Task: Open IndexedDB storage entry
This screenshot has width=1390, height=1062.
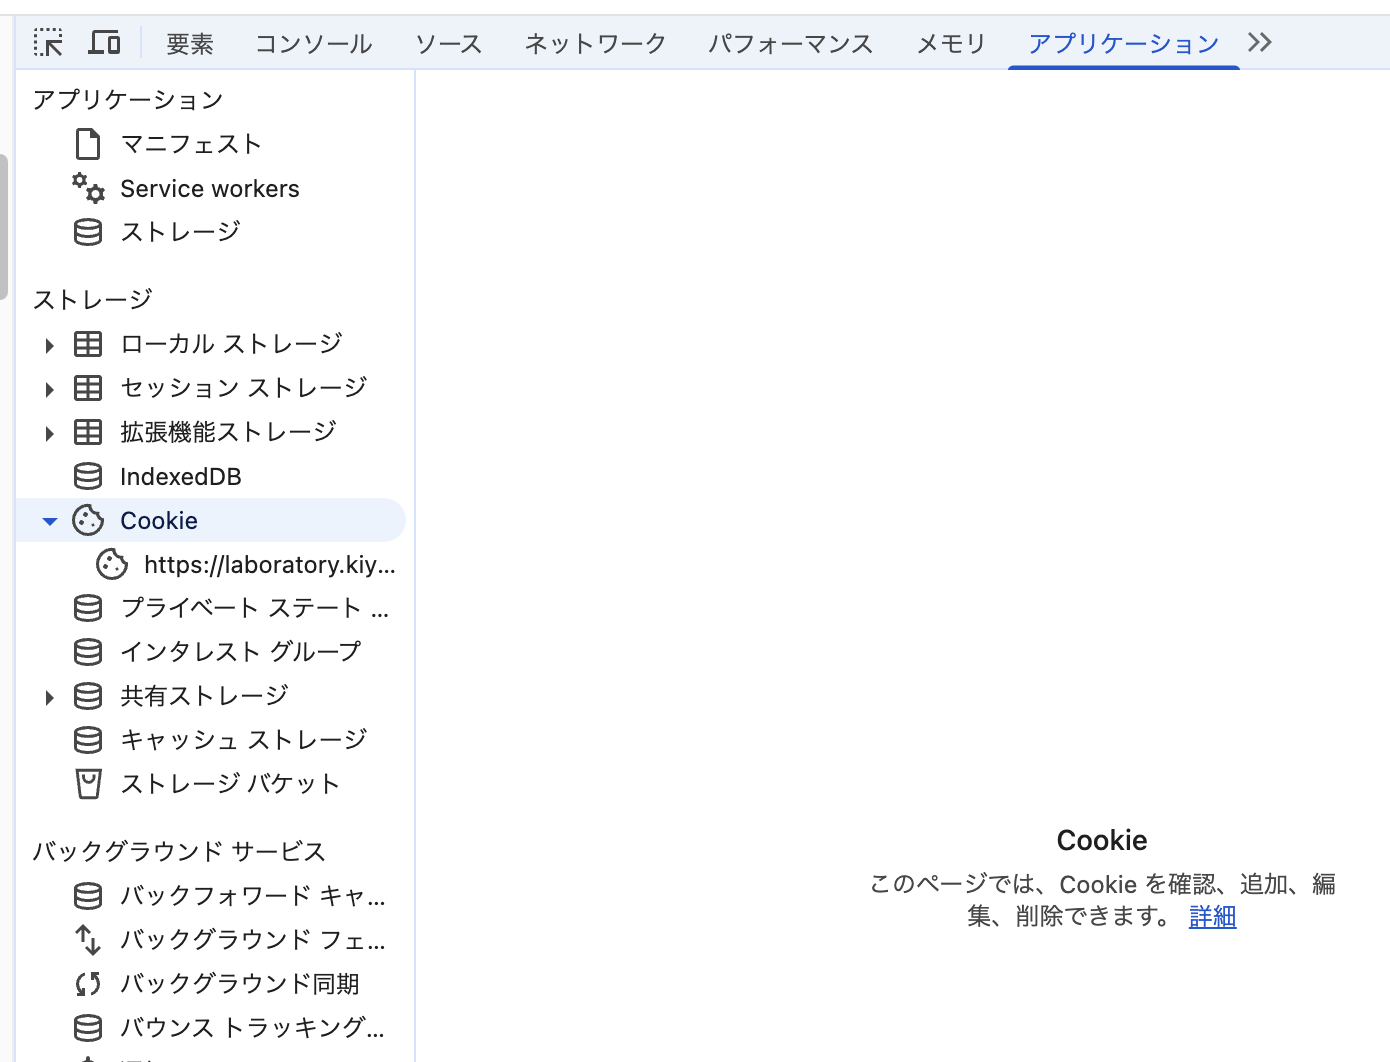Action: click(x=180, y=477)
